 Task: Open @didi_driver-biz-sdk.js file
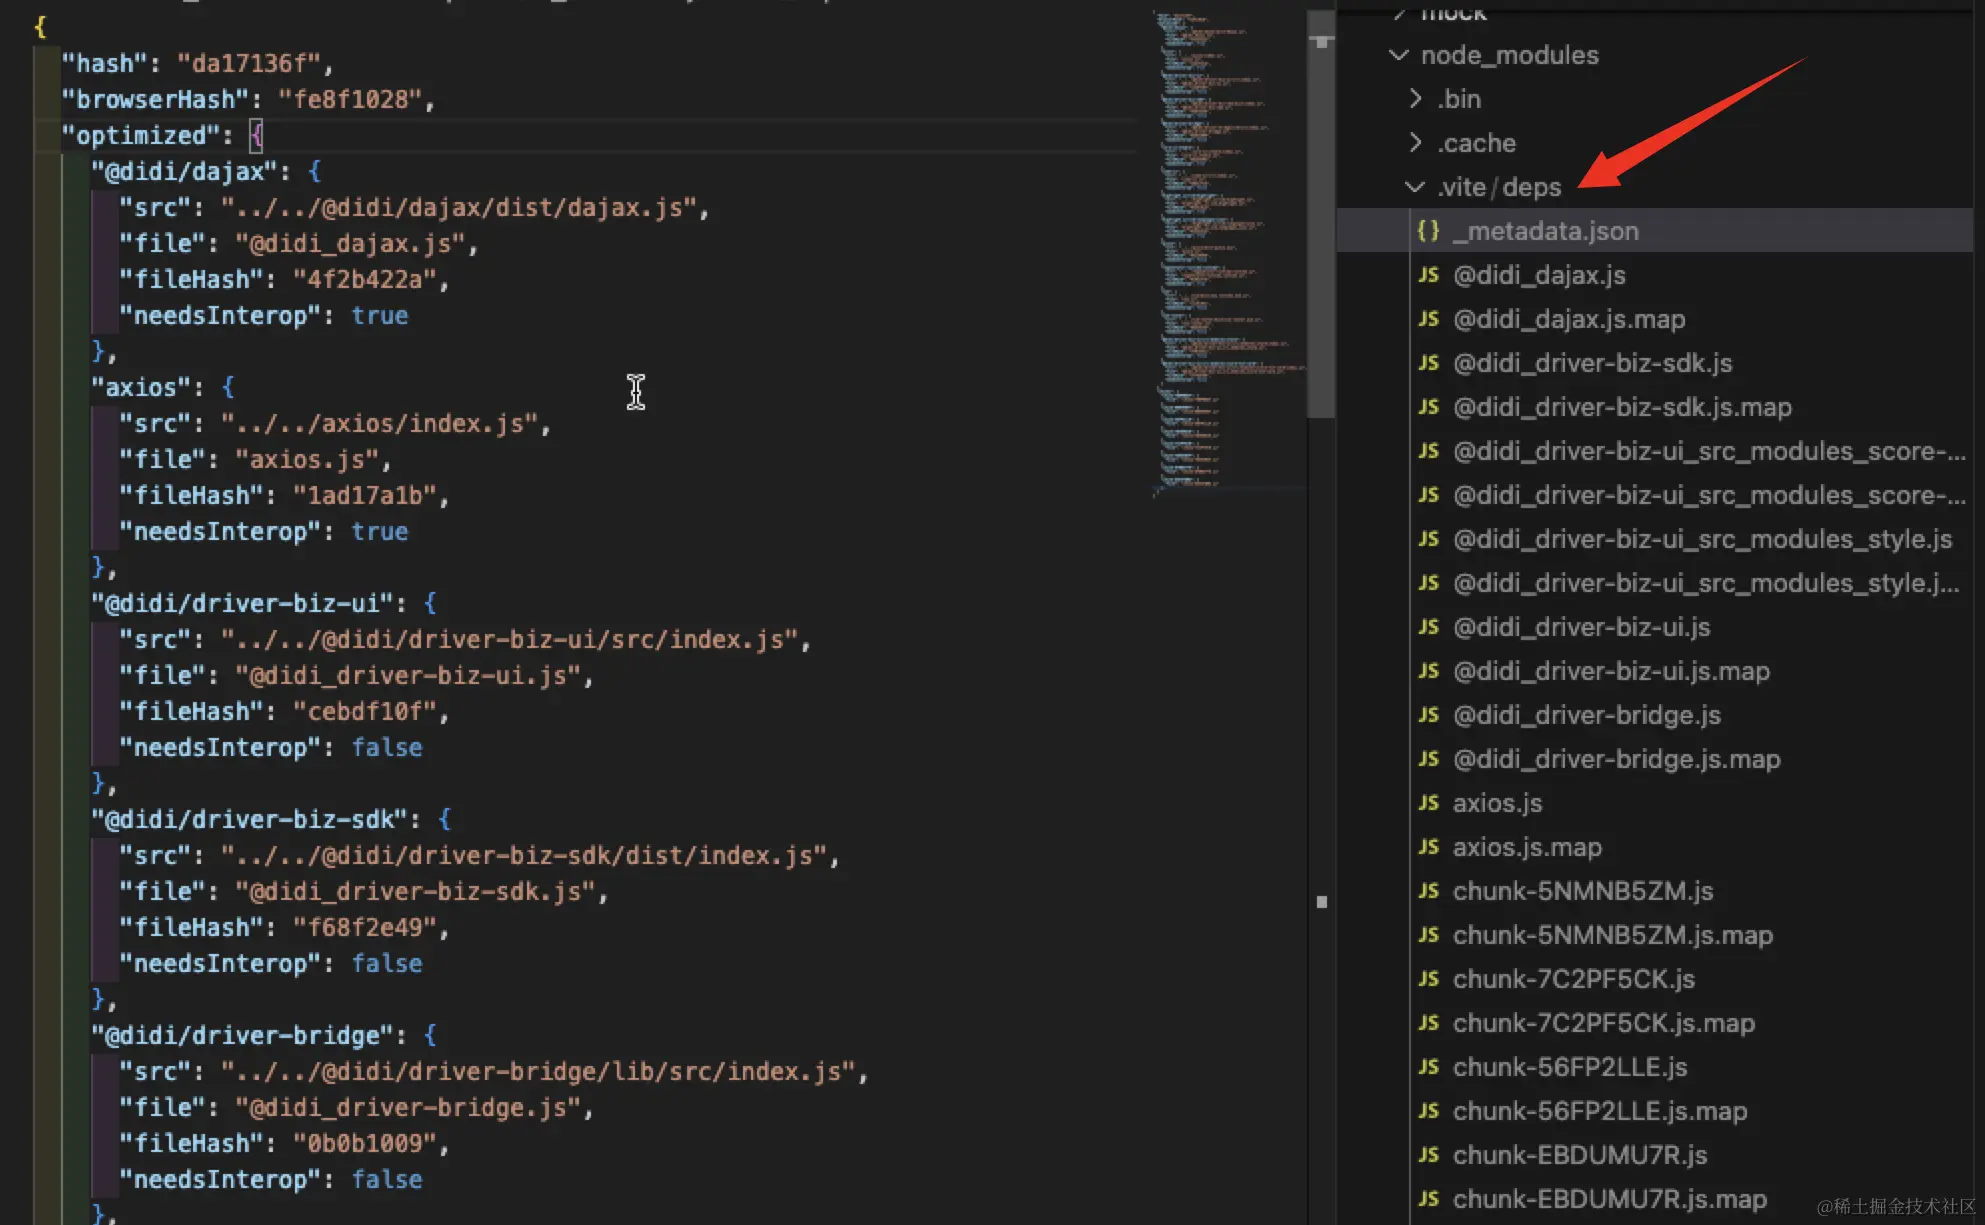click(x=1592, y=363)
